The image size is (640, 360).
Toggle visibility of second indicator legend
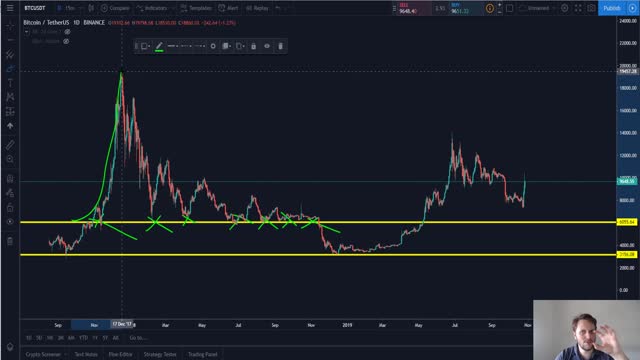pos(66,41)
